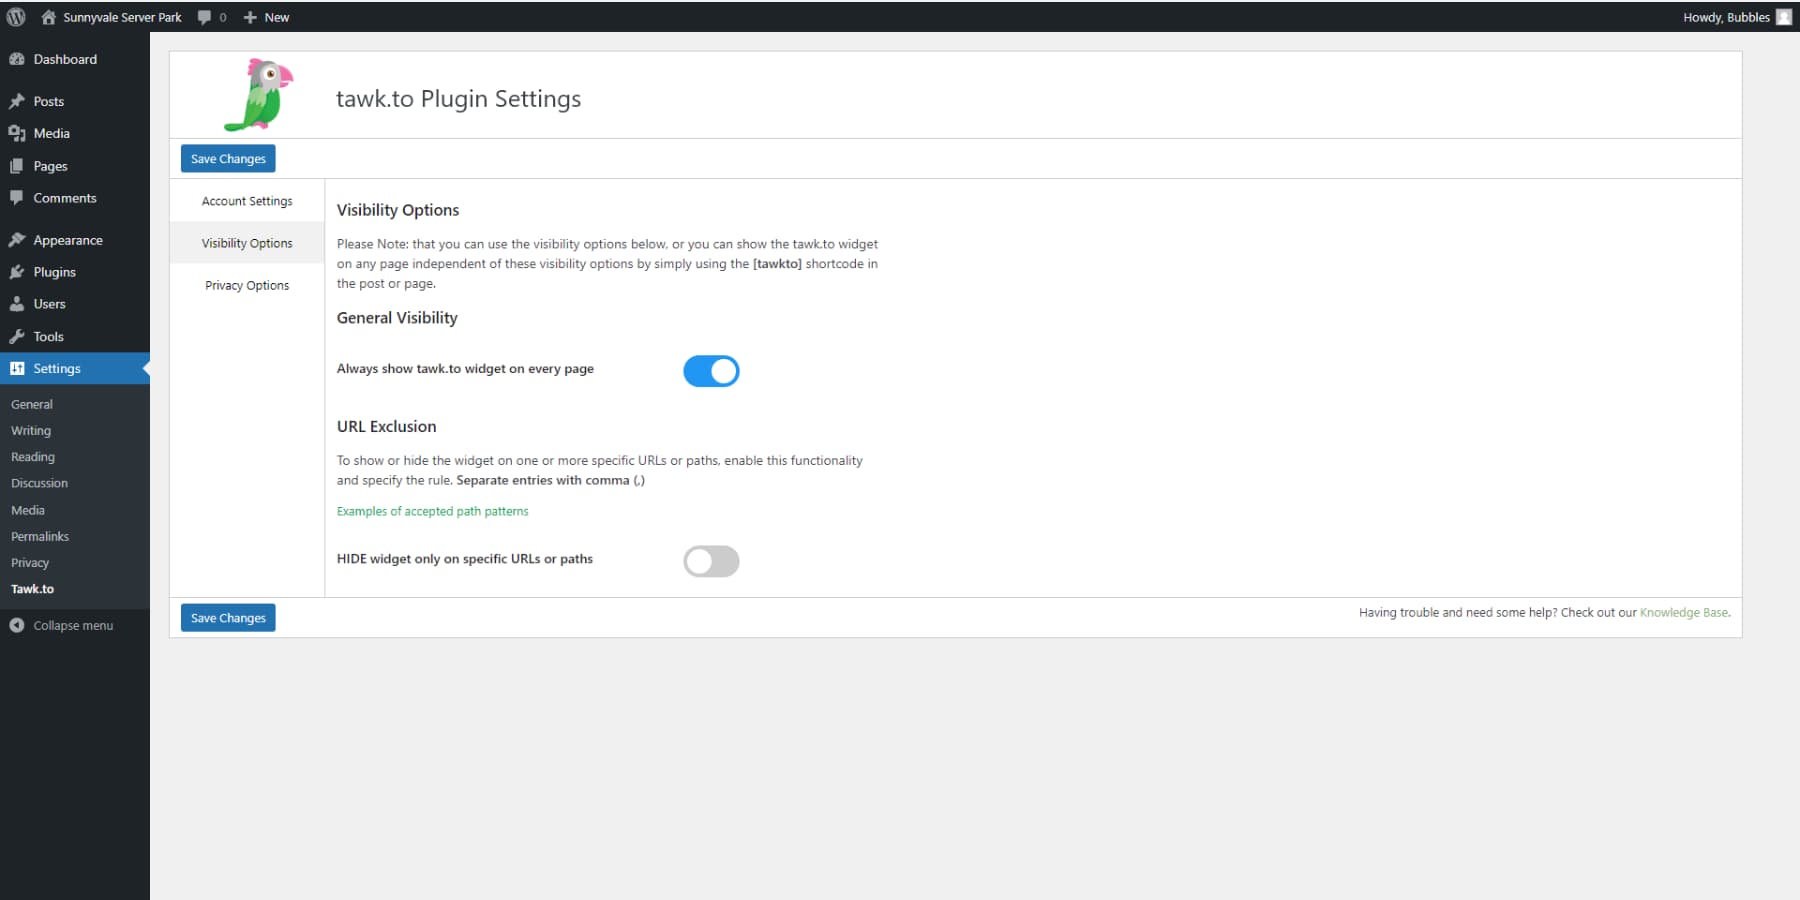Select the Appearance brush icon
The height and width of the screenshot is (900, 1800).
click(17, 239)
